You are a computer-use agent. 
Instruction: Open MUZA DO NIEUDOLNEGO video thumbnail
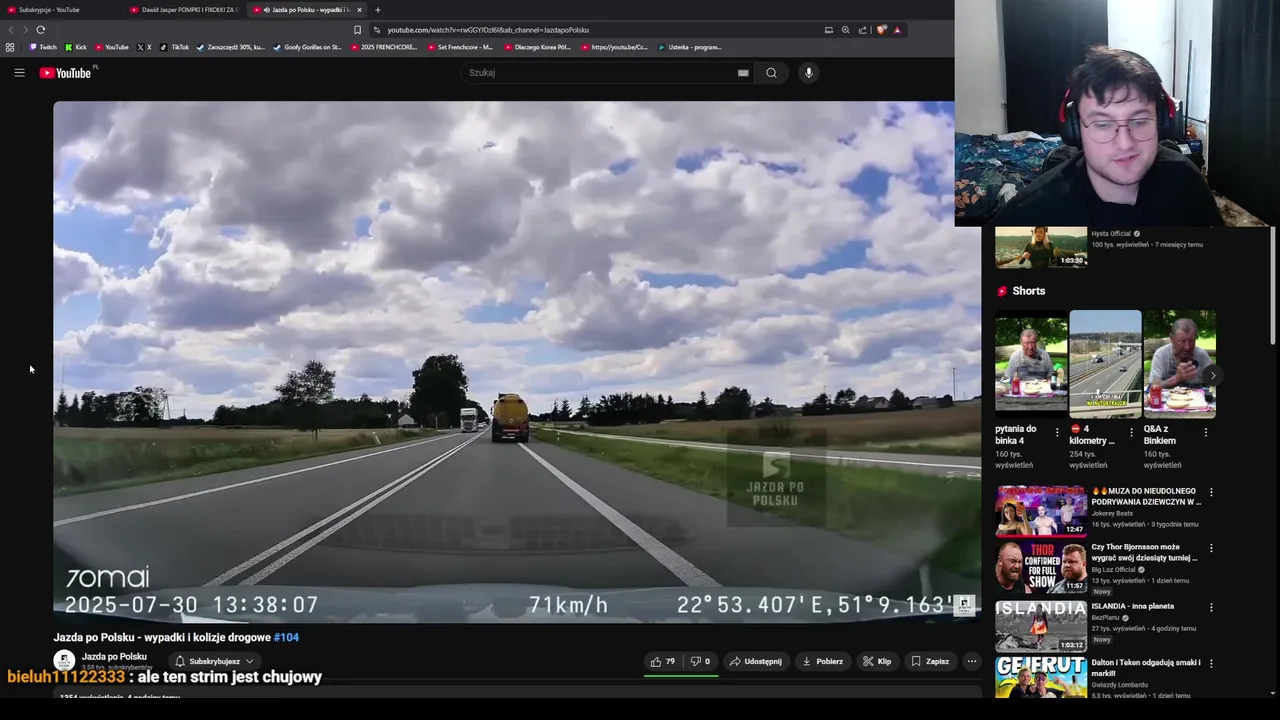[x=1040, y=511]
